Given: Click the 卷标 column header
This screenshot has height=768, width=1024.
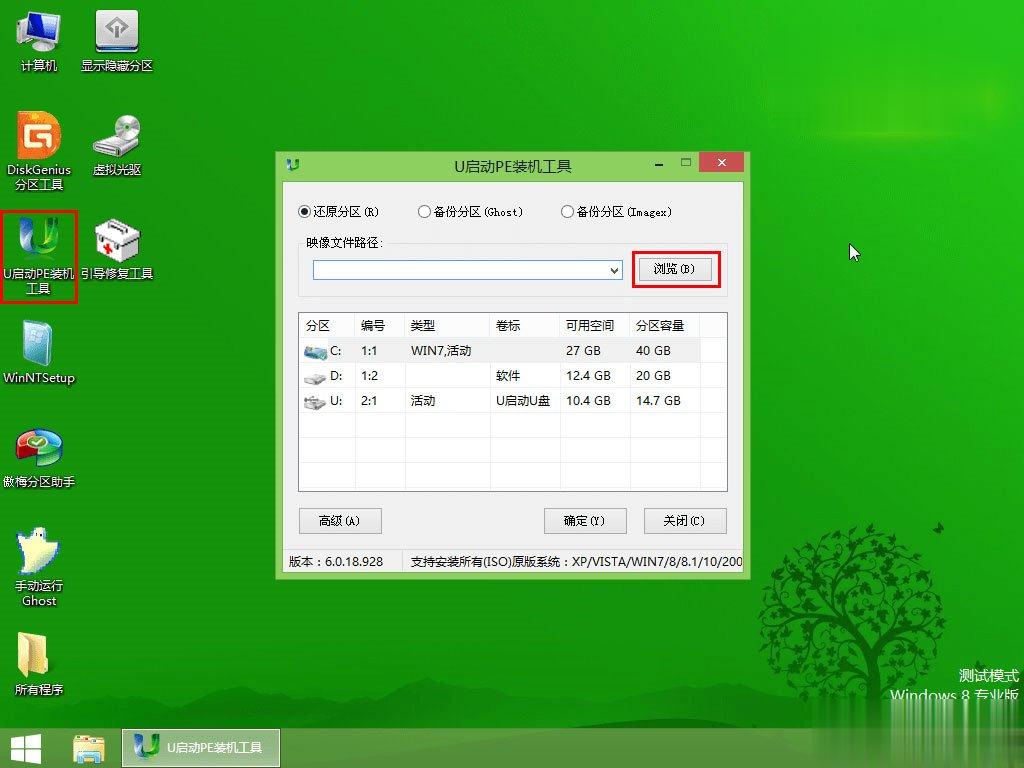Looking at the screenshot, I should pos(524,325).
